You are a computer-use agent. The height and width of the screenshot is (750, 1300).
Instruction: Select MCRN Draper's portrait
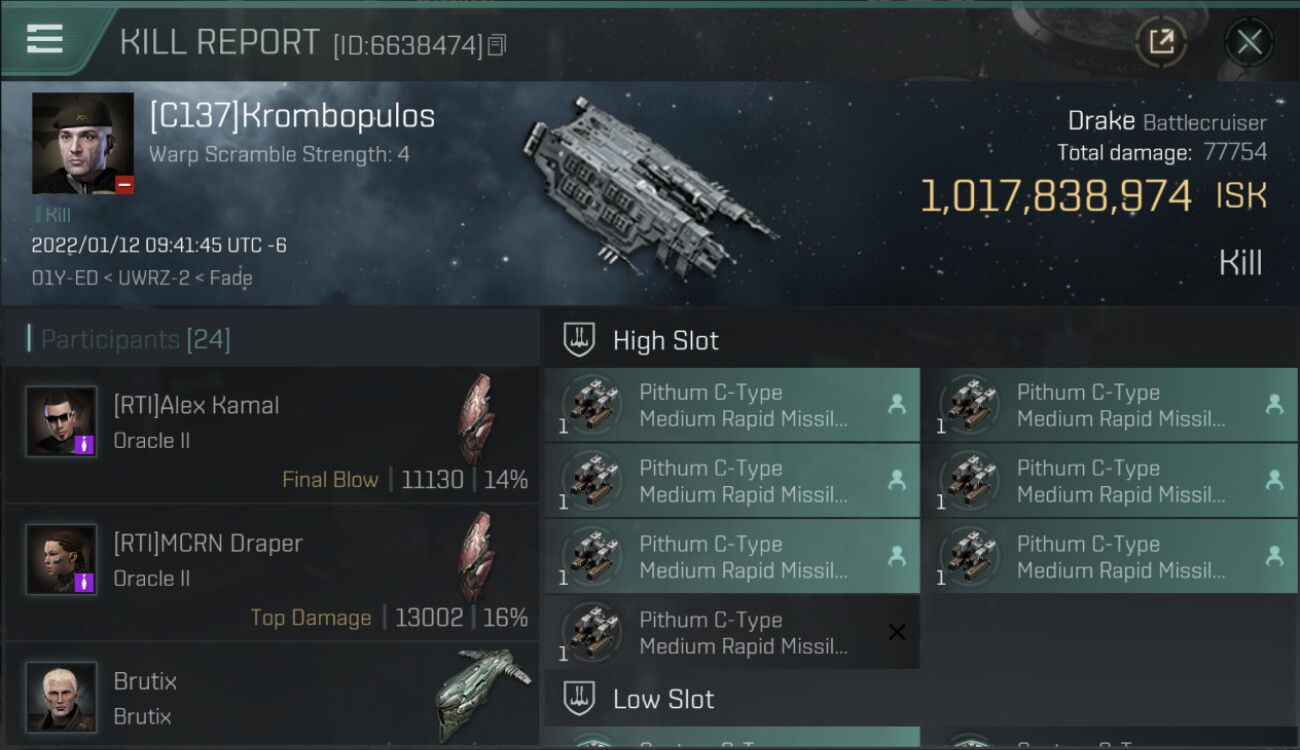[61, 560]
